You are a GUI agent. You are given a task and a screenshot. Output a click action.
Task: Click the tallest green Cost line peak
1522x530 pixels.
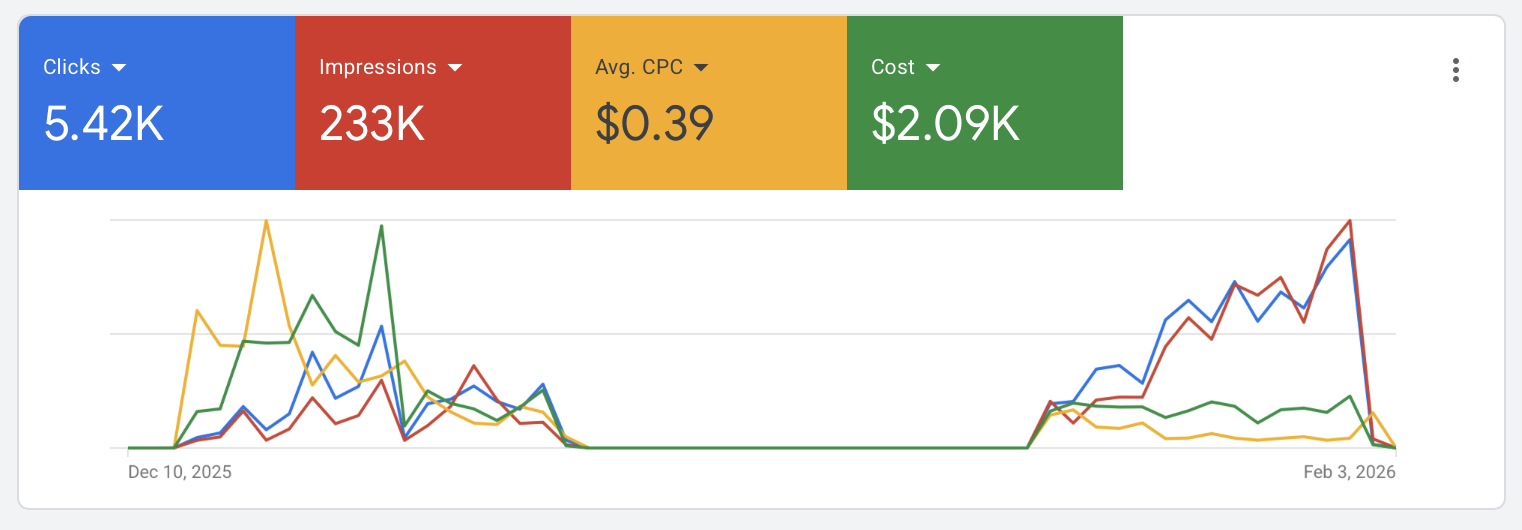(x=381, y=226)
